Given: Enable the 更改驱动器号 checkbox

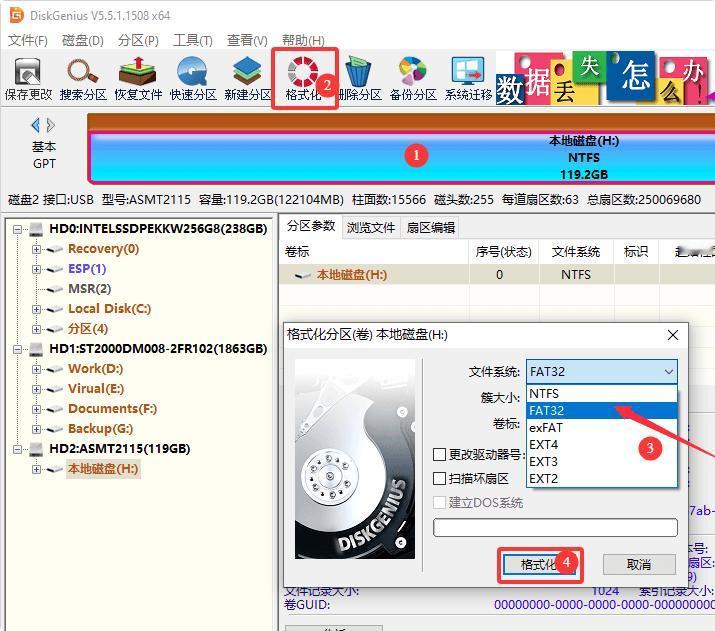Looking at the screenshot, I should pos(439,454).
